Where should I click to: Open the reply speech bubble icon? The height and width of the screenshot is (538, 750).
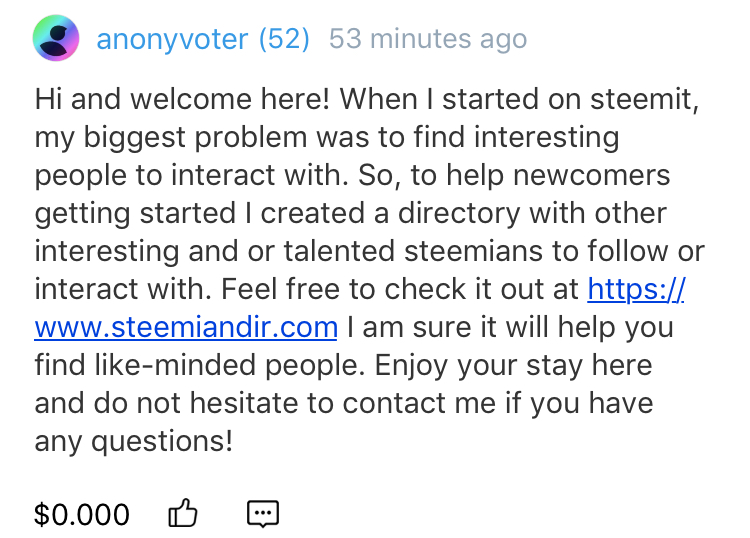[x=262, y=514]
